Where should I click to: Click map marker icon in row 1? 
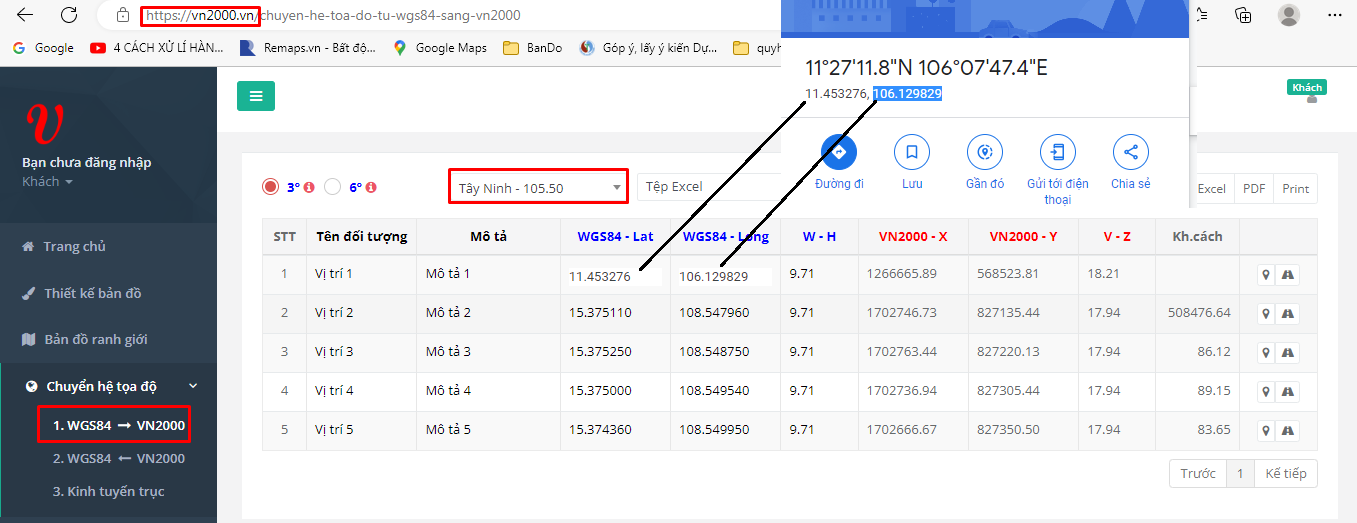click(x=1266, y=275)
